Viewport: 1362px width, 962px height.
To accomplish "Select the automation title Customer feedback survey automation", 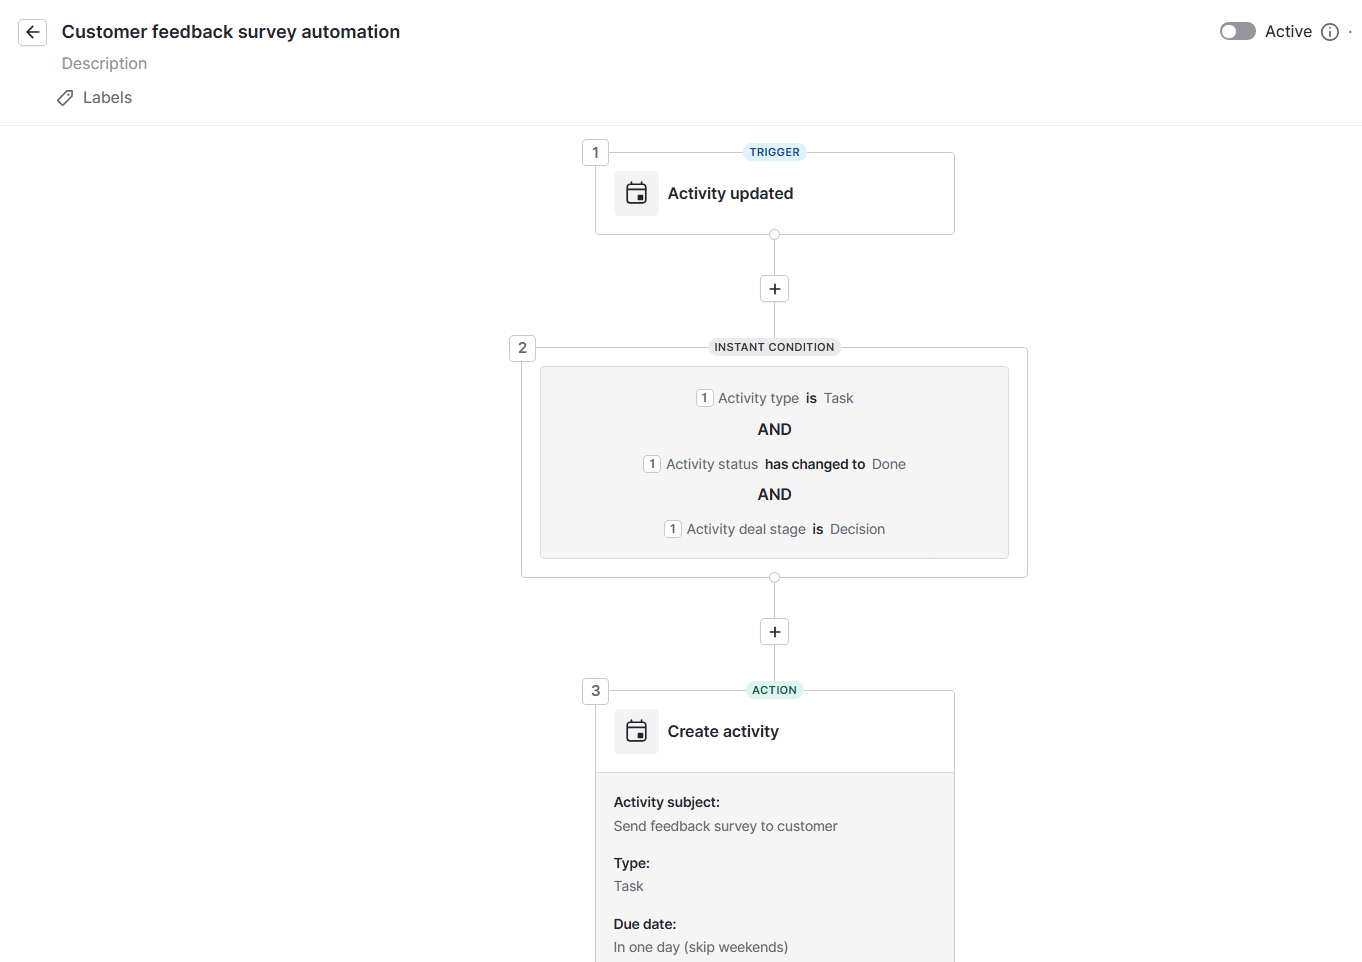I will pyautogui.click(x=230, y=31).
